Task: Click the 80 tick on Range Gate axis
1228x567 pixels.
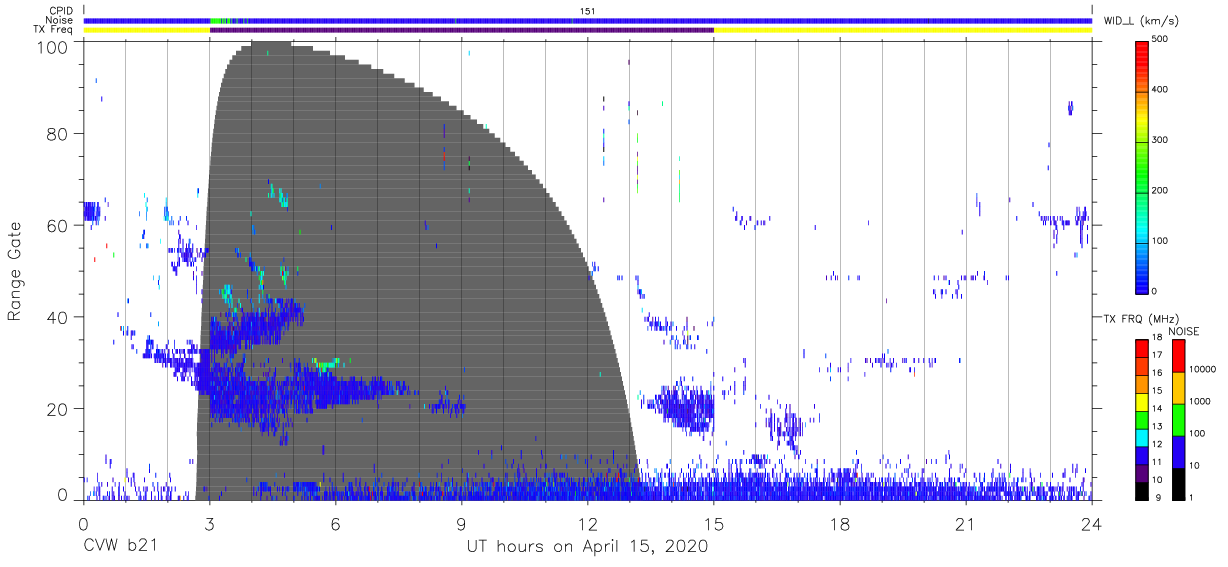Action: tap(59, 133)
